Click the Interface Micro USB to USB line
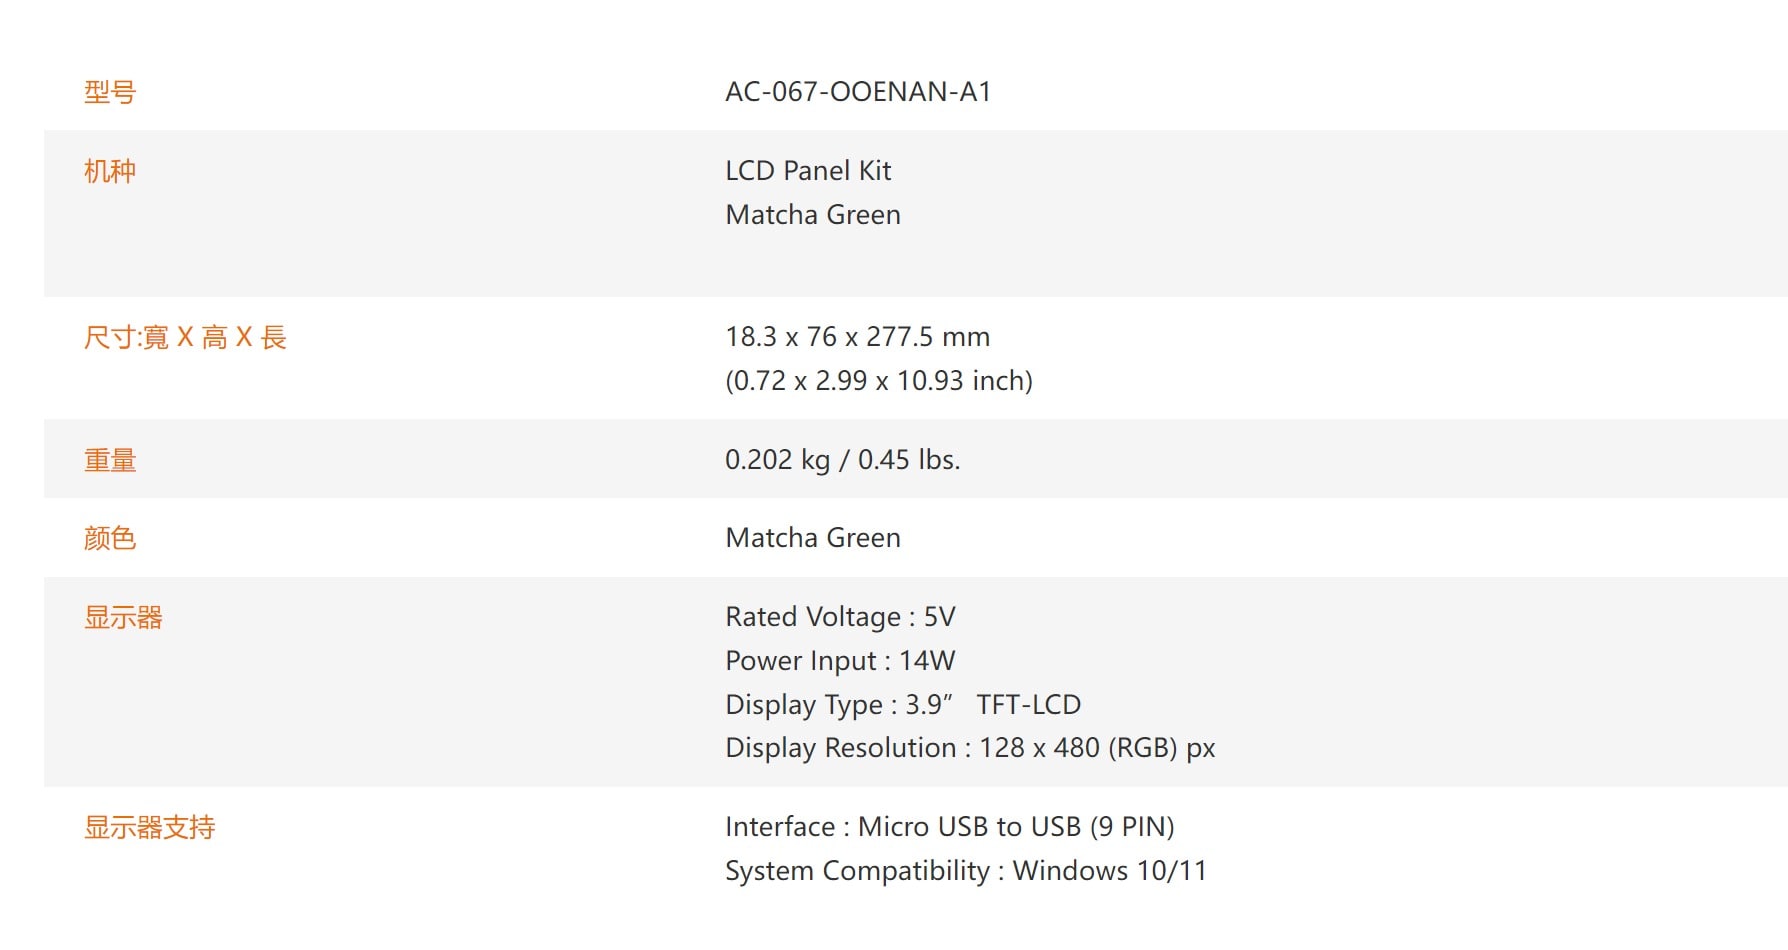Screen dimensions: 1788x950 (950, 827)
